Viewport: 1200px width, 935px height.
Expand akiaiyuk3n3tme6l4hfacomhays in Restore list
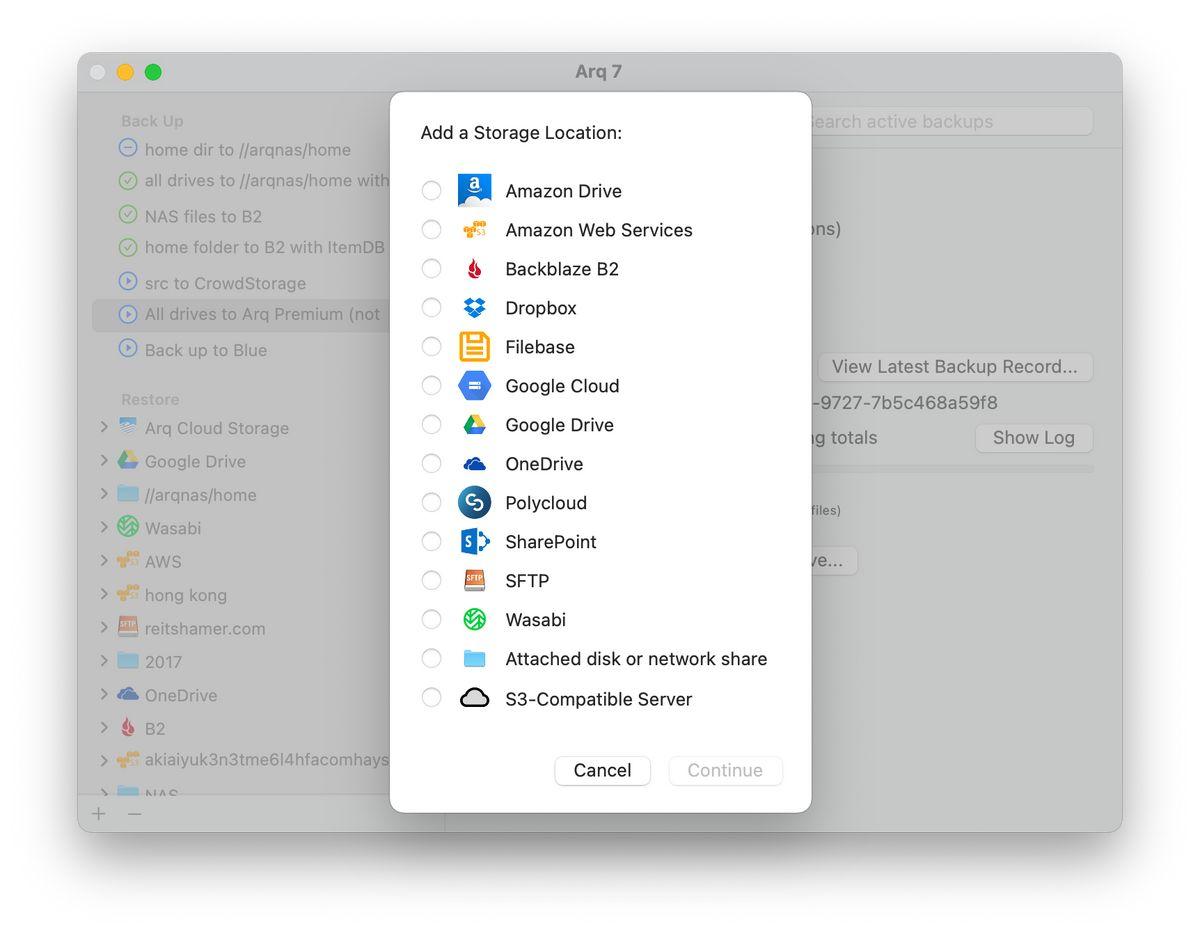tap(104, 760)
